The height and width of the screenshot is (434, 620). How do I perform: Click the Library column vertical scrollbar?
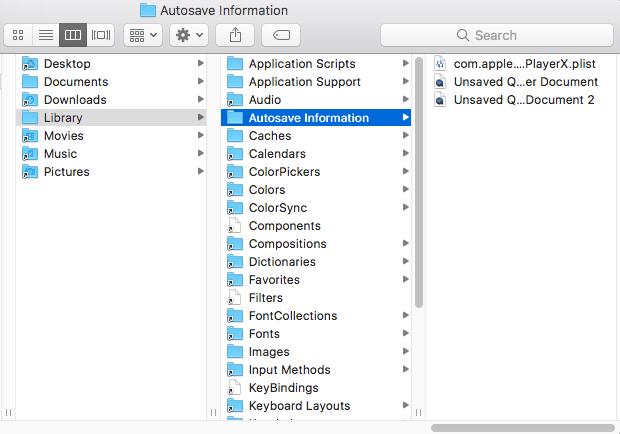click(x=419, y=182)
